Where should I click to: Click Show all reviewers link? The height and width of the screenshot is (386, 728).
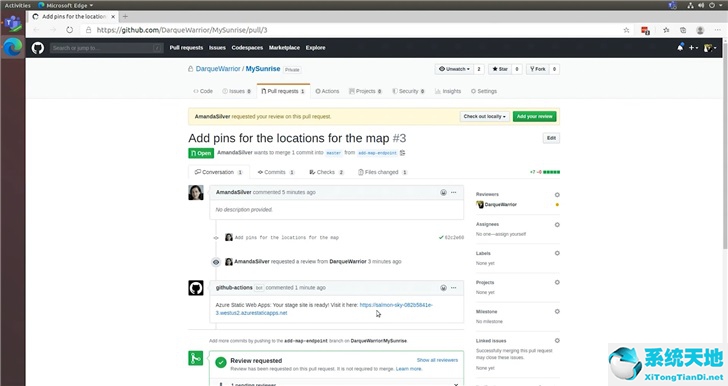pyautogui.click(x=437, y=360)
